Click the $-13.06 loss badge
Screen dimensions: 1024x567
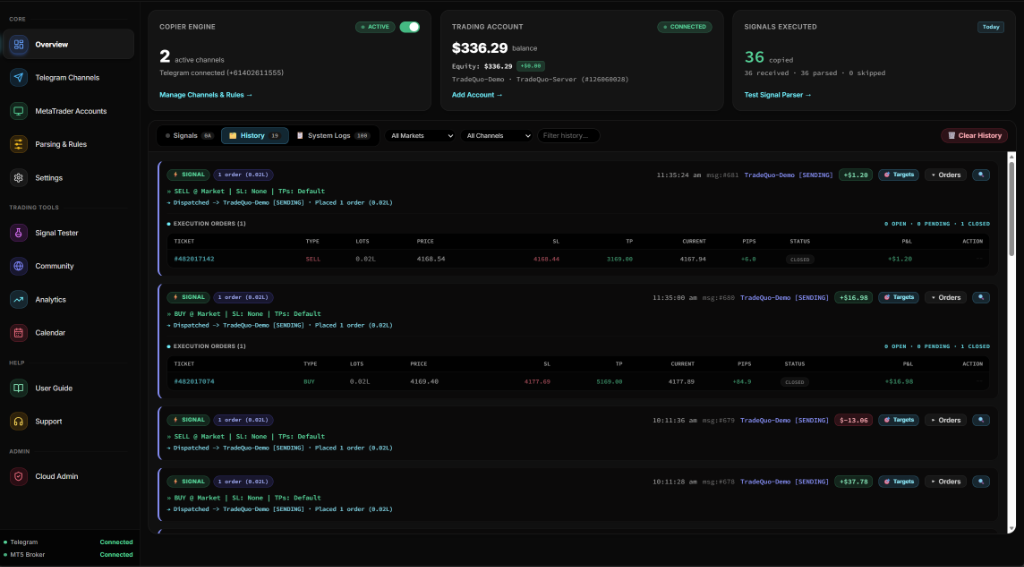pyautogui.click(x=854, y=420)
